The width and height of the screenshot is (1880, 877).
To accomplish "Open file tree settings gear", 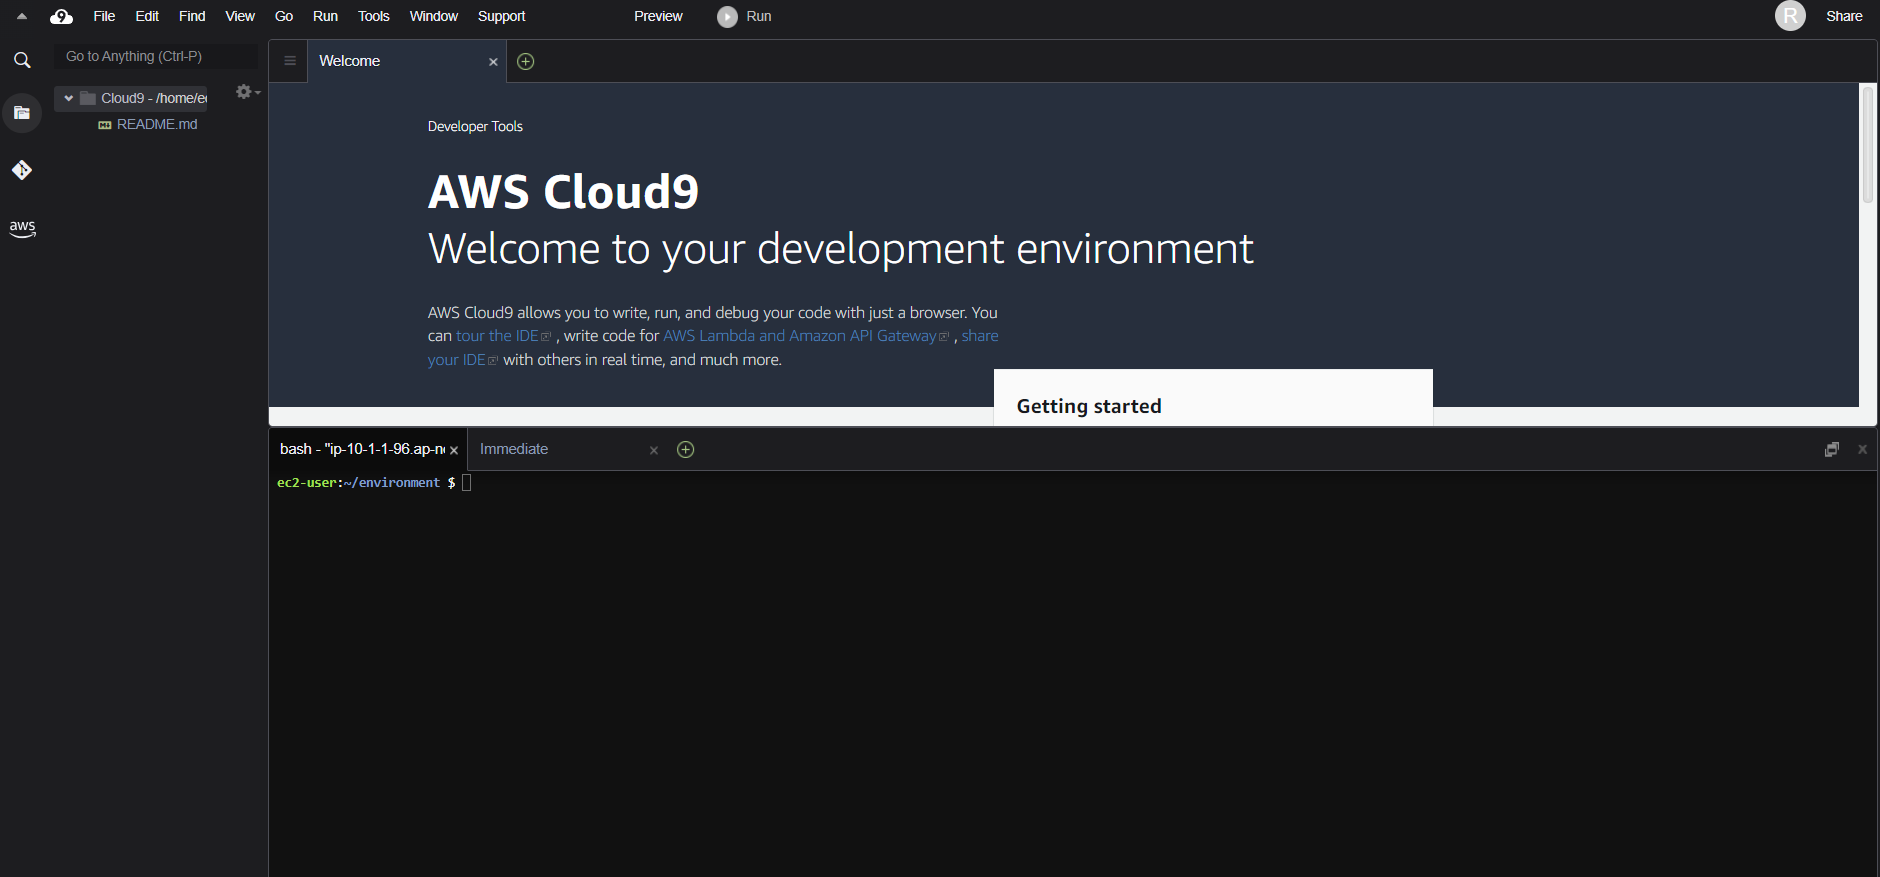I will click(247, 92).
